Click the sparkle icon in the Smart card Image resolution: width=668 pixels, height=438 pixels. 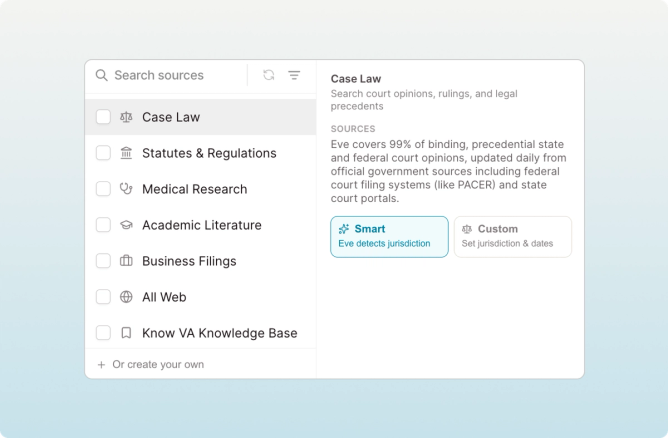click(343, 229)
